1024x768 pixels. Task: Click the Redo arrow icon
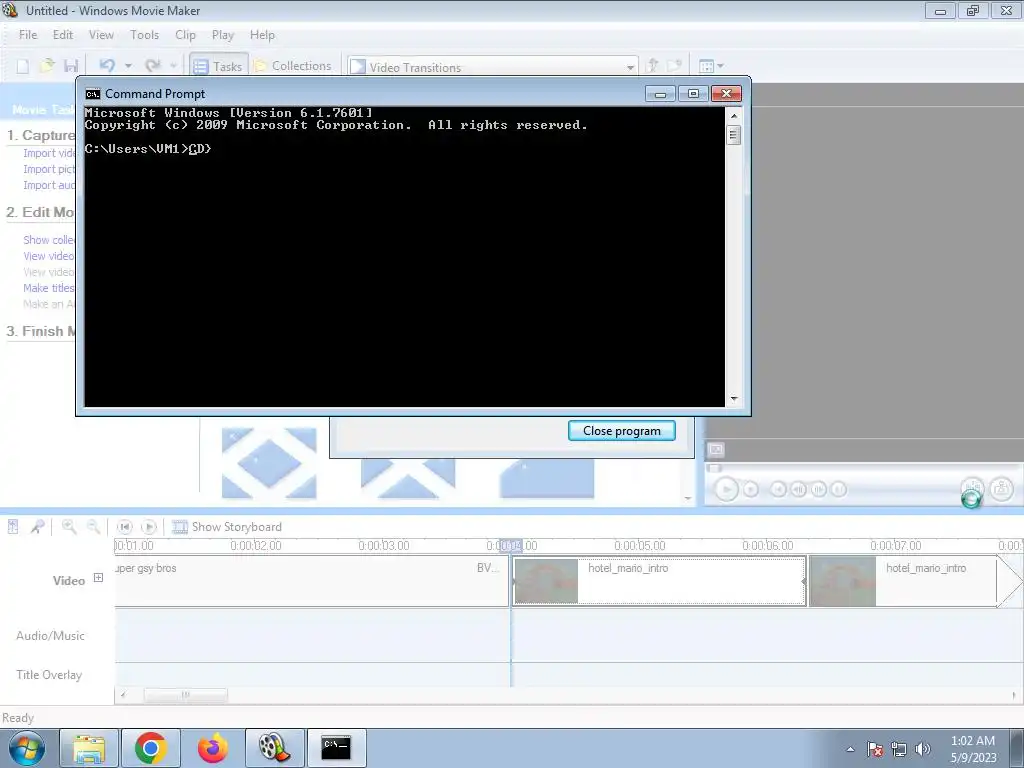(x=153, y=65)
